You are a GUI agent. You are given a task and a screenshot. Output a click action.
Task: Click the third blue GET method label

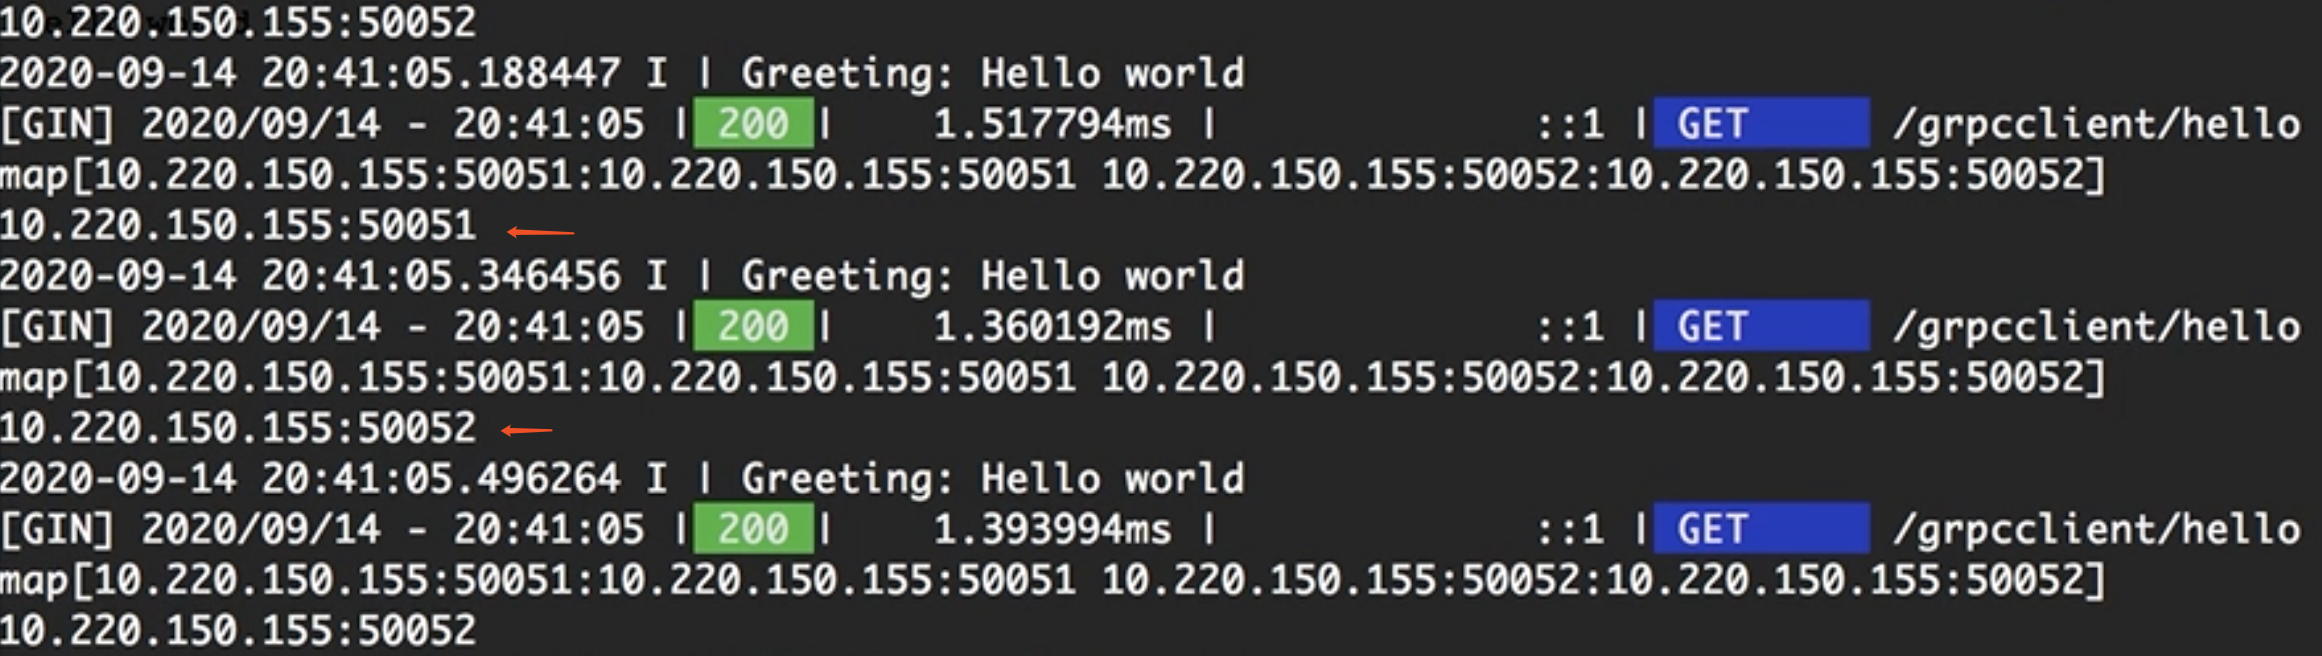[1761, 529]
